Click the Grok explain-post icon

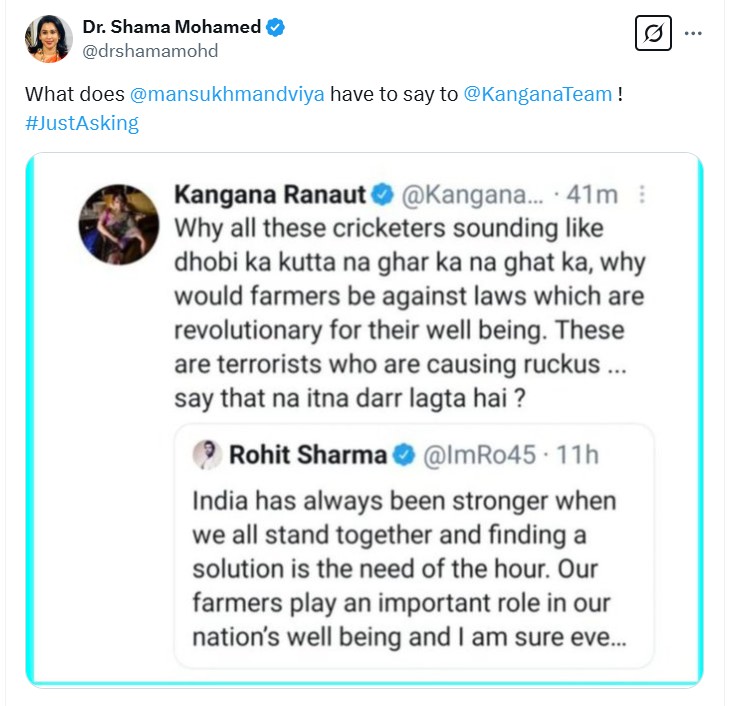653,34
